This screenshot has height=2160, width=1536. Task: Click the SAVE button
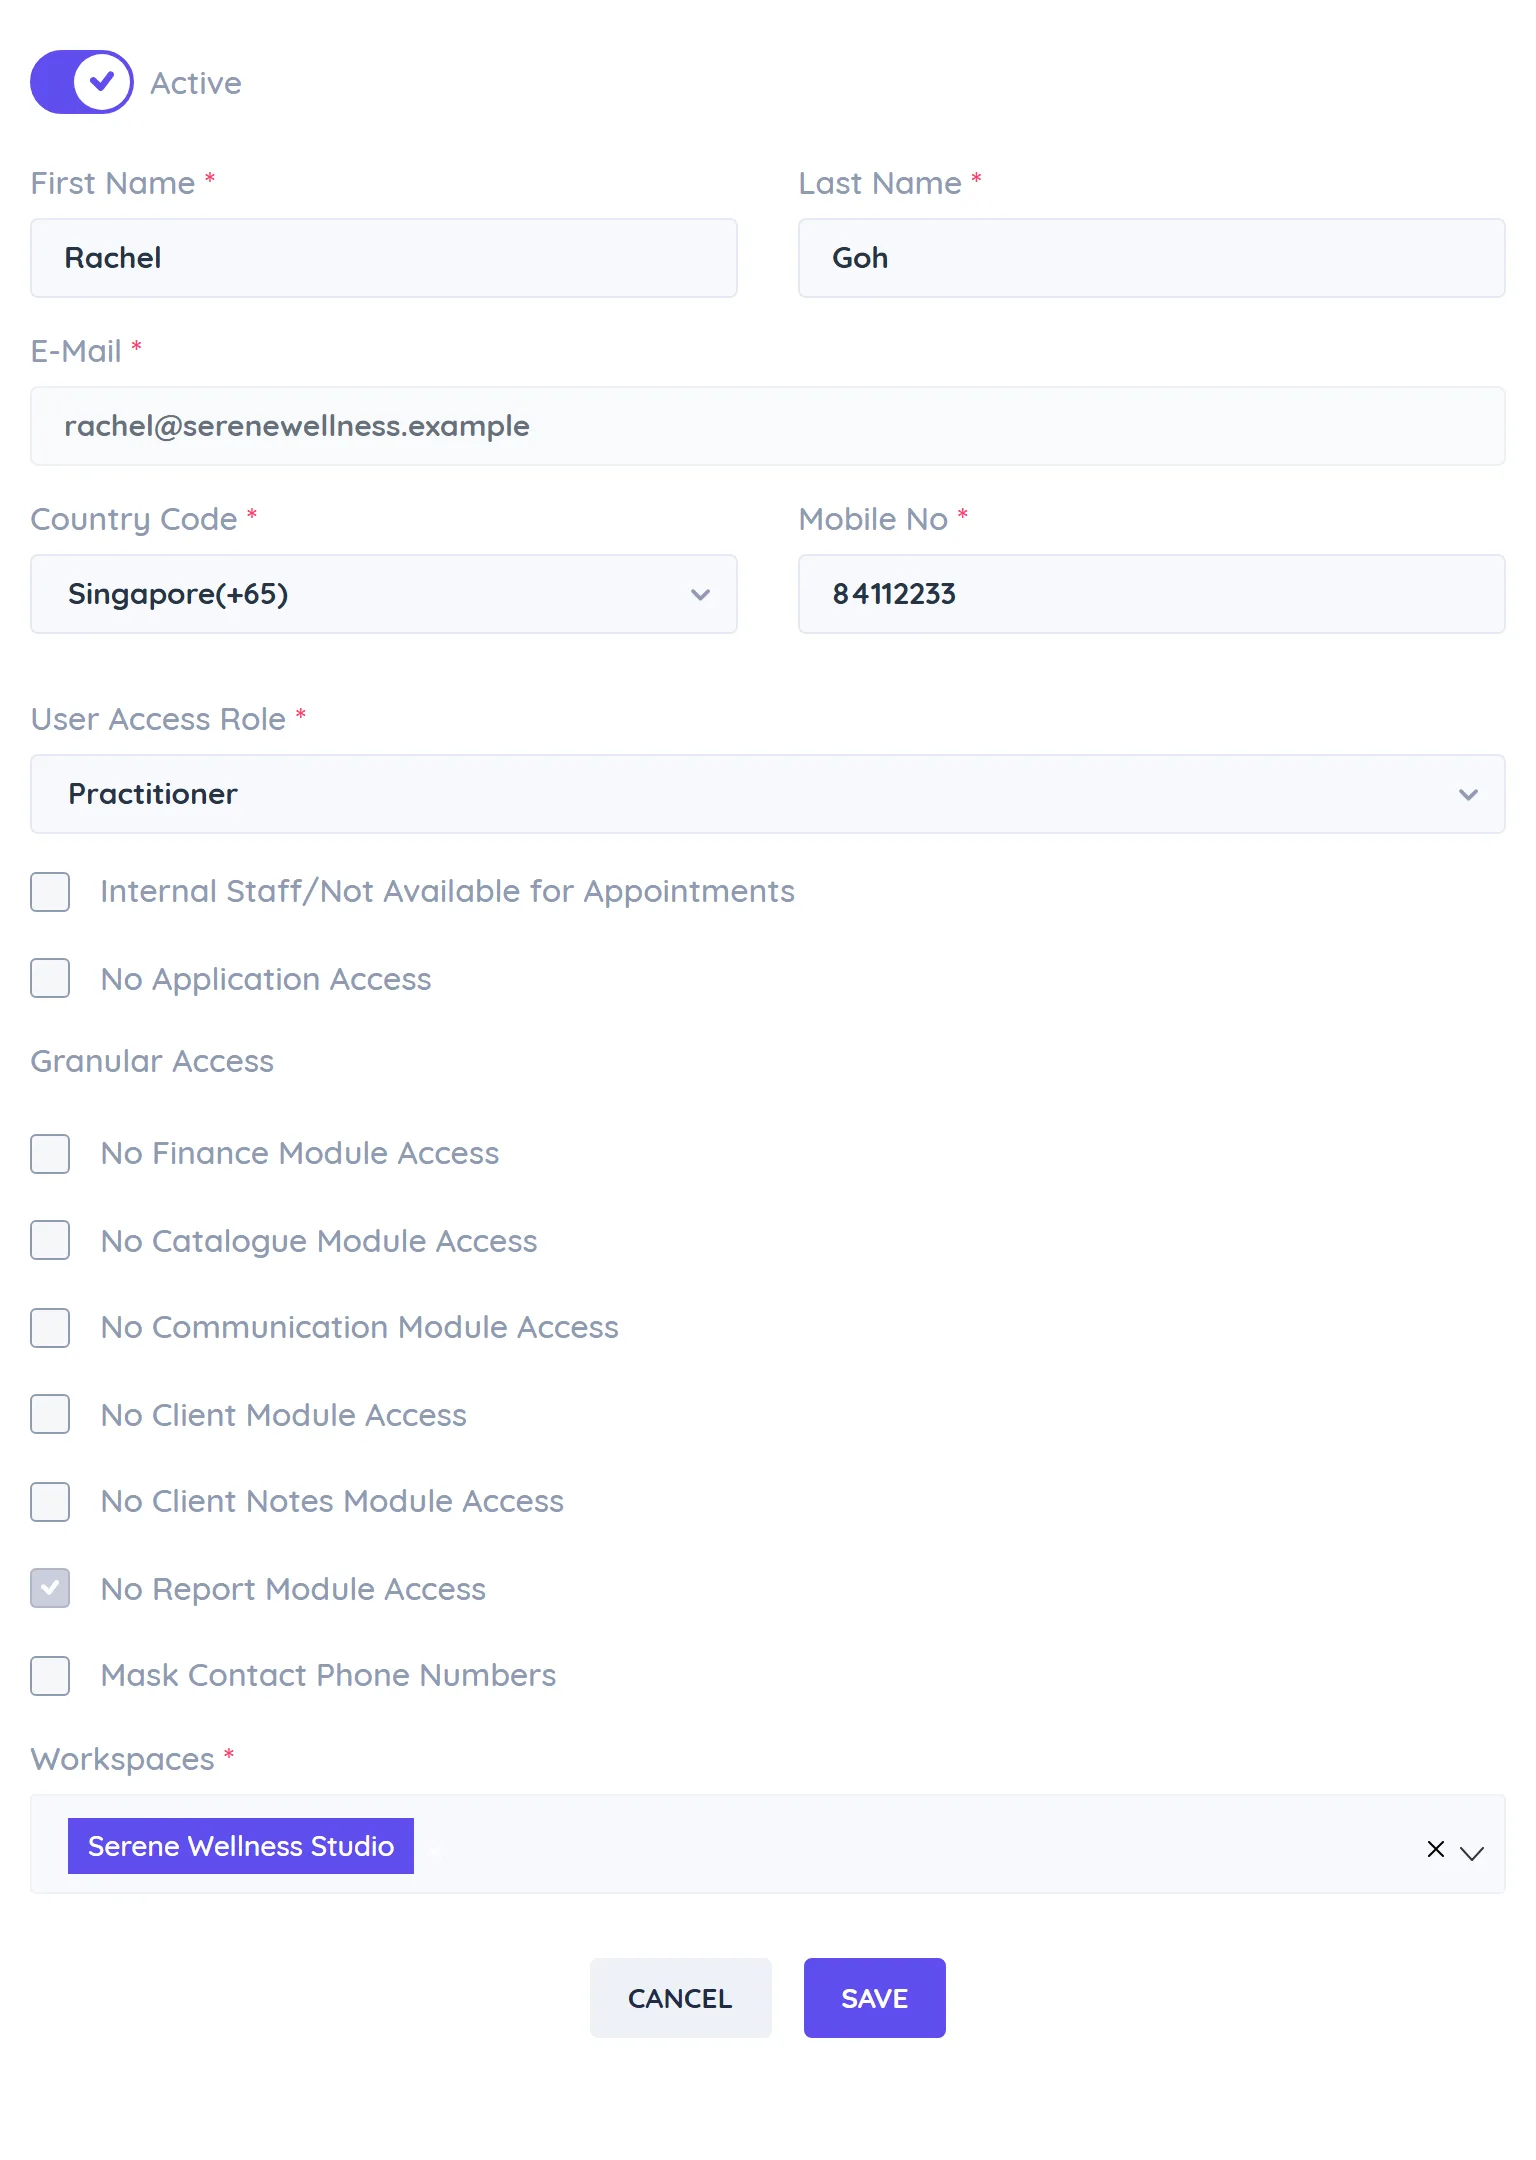coord(874,1998)
